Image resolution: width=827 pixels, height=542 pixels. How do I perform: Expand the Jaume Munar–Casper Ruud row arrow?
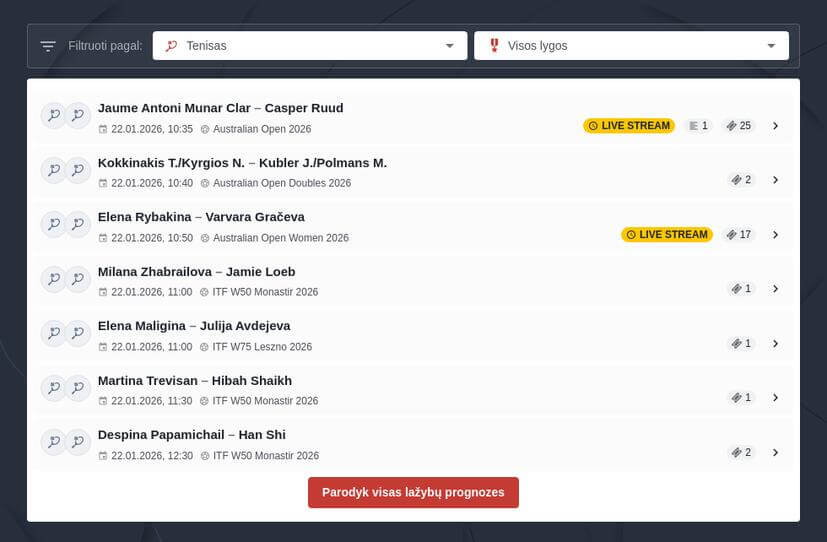click(776, 126)
